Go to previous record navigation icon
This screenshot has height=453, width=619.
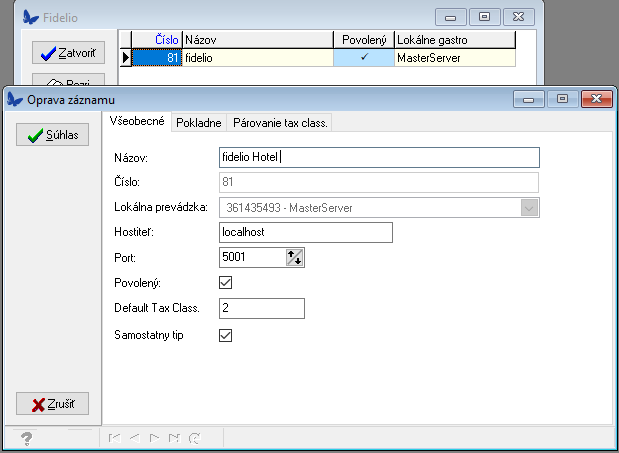coord(135,438)
